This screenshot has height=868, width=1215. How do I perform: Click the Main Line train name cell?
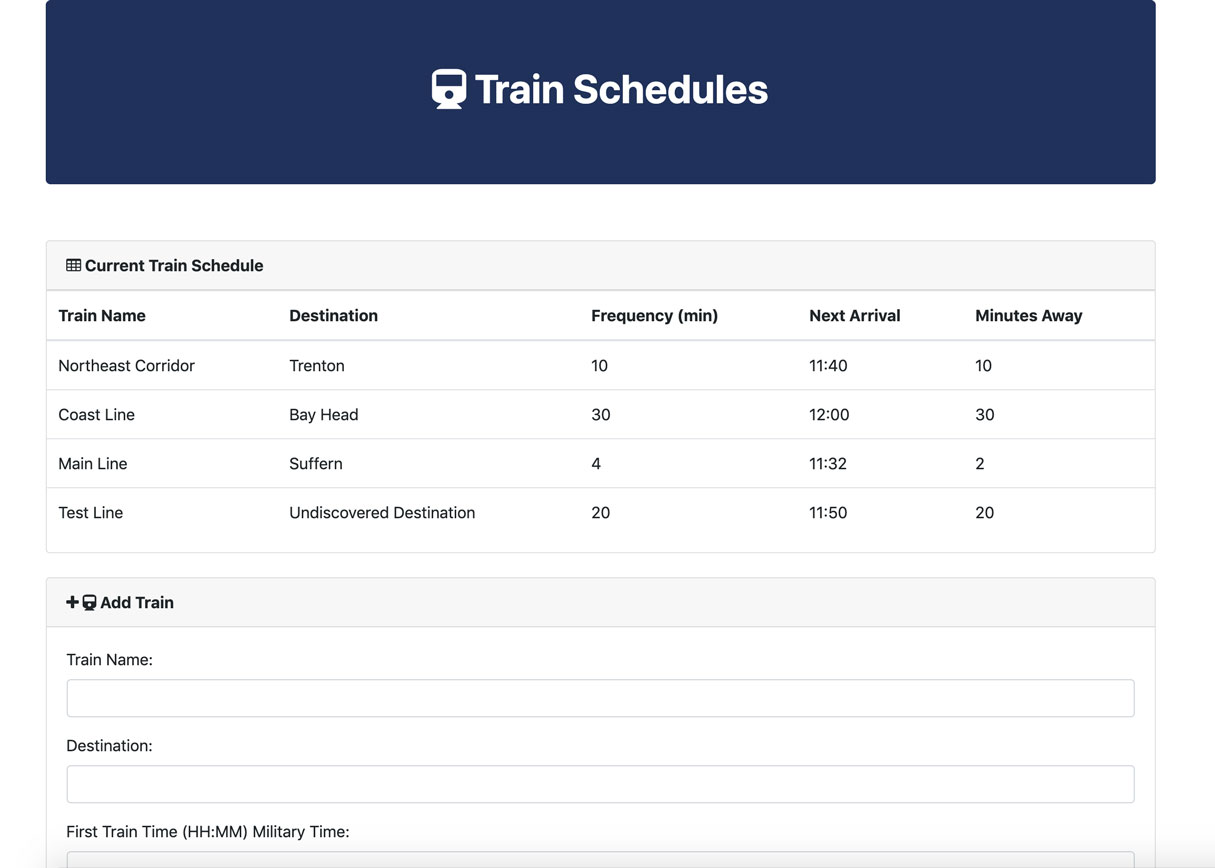[x=93, y=463]
